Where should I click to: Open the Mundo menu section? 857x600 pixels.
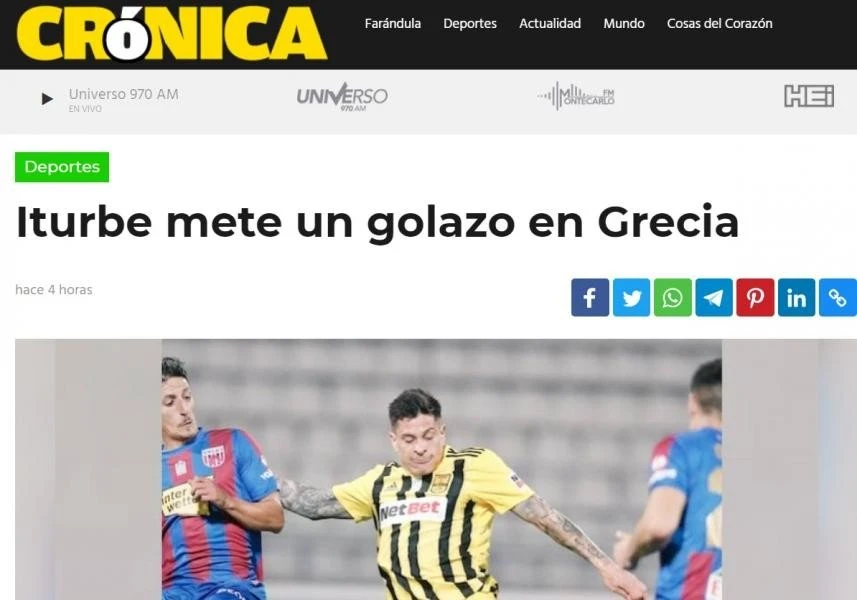point(624,23)
